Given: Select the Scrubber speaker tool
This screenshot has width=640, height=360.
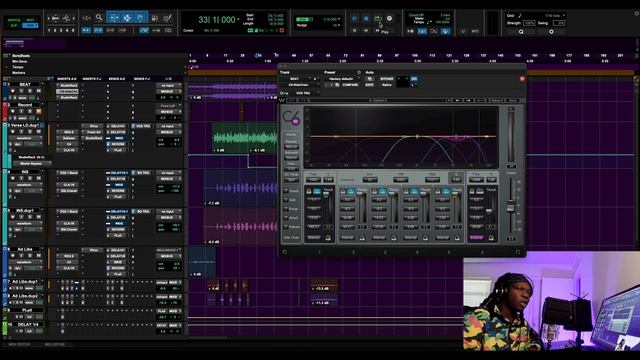Looking at the screenshot, I should [155, 18].
